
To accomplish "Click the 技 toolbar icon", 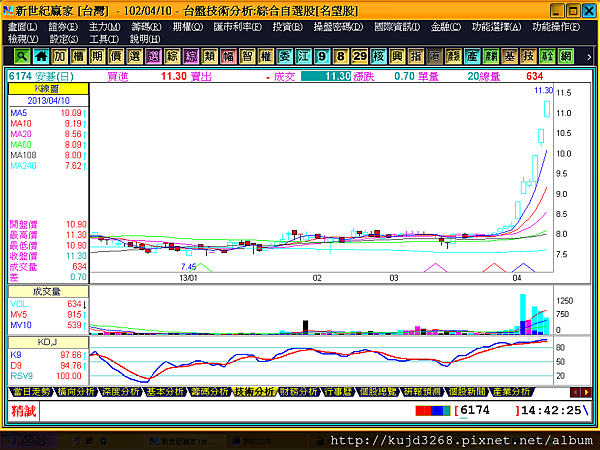I will (x=528, y=57).
